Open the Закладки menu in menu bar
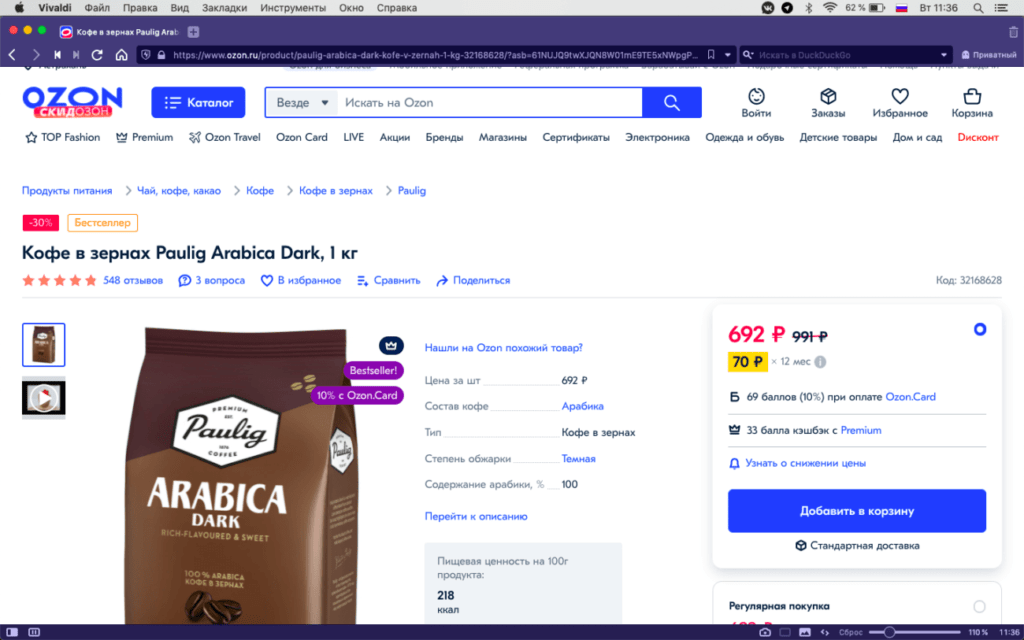Image resolution: width=1024 pixels, height=640 pixels. (x=225, y=8)
